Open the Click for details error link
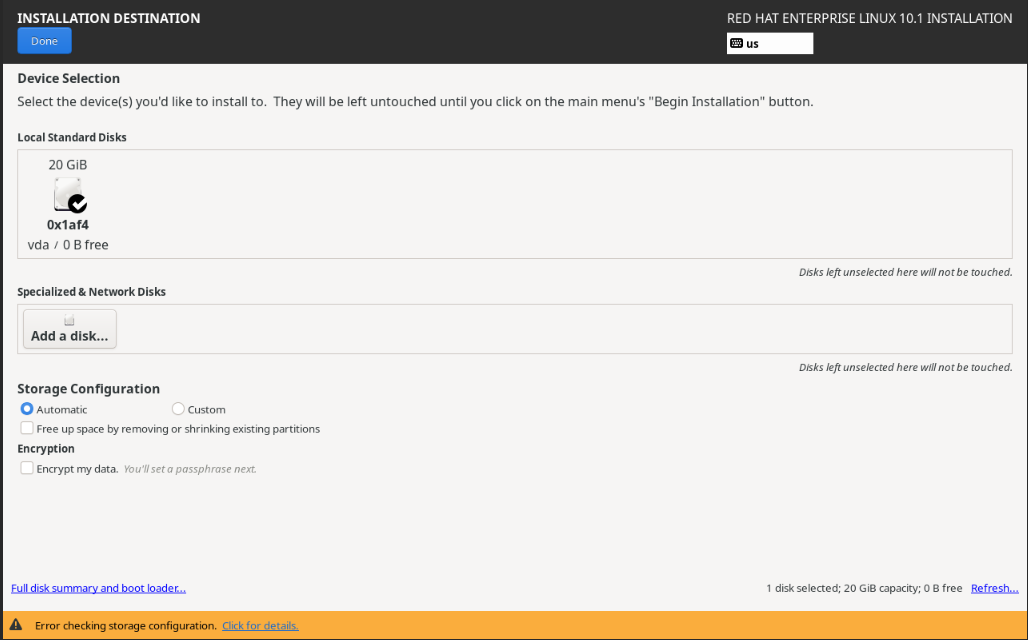 point(260,626)
